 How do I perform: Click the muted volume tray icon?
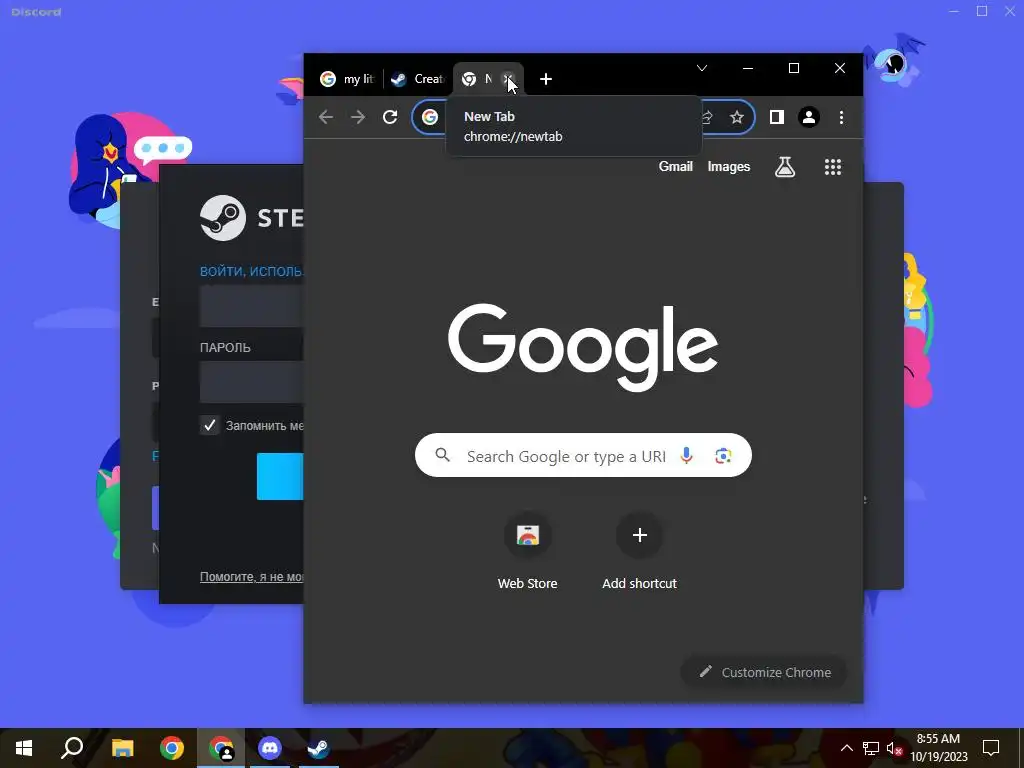(895, 748)
